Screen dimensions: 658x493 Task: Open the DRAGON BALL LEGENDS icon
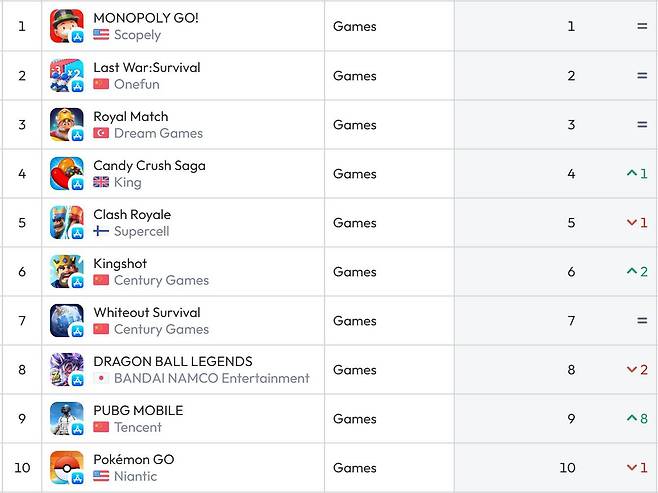[x=66, y=369]
